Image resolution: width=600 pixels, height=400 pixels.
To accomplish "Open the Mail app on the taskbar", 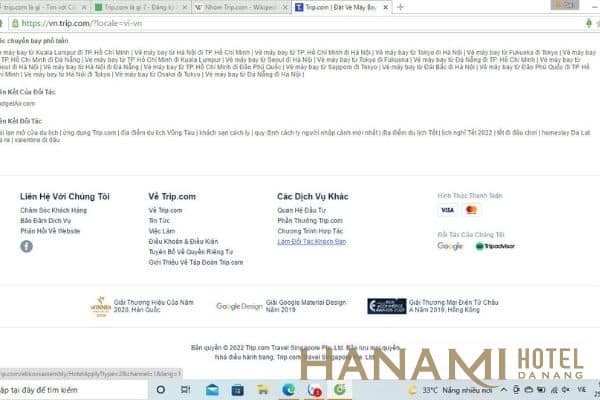I will tap(212, 390).
